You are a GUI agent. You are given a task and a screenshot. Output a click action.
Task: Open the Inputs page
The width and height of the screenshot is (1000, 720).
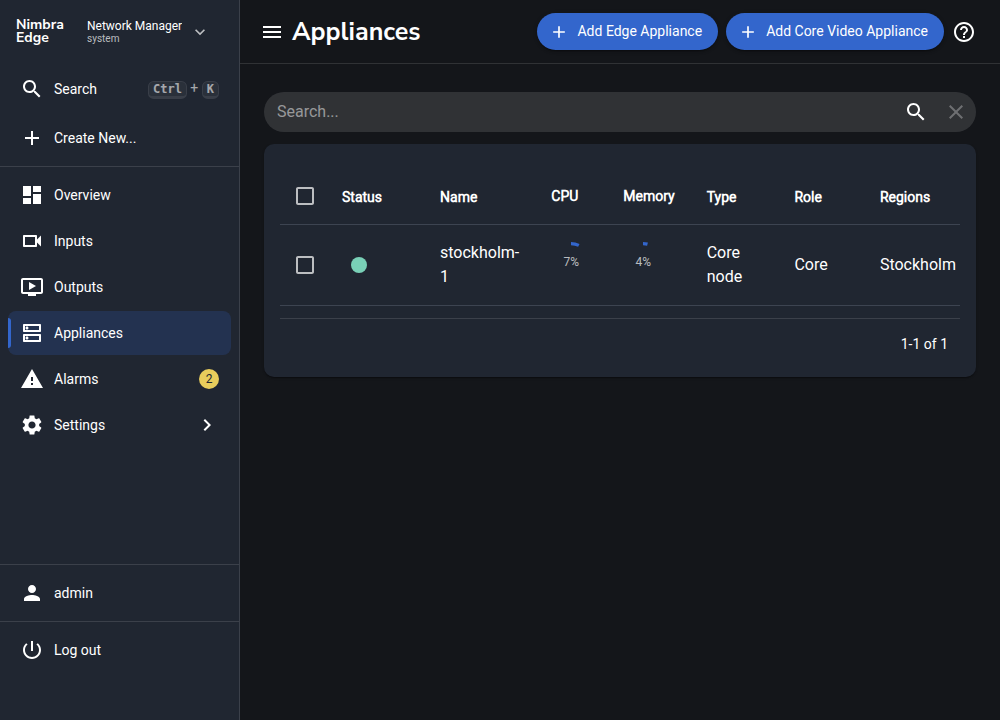pyautogui.click(x=119, y=241)
